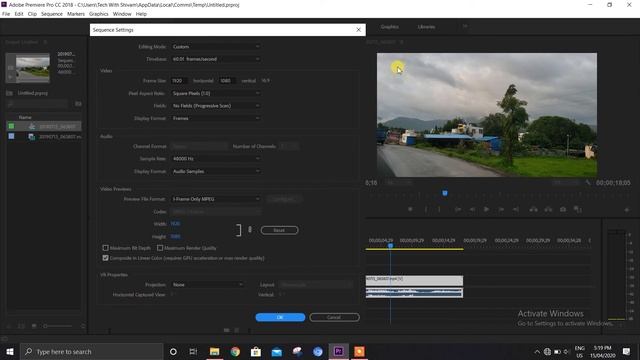Open the Preview File Format I-Frame Only MPEG dropdown
Image resolution: width=640 pixels, height=360 pixels.
coord(216,199)
